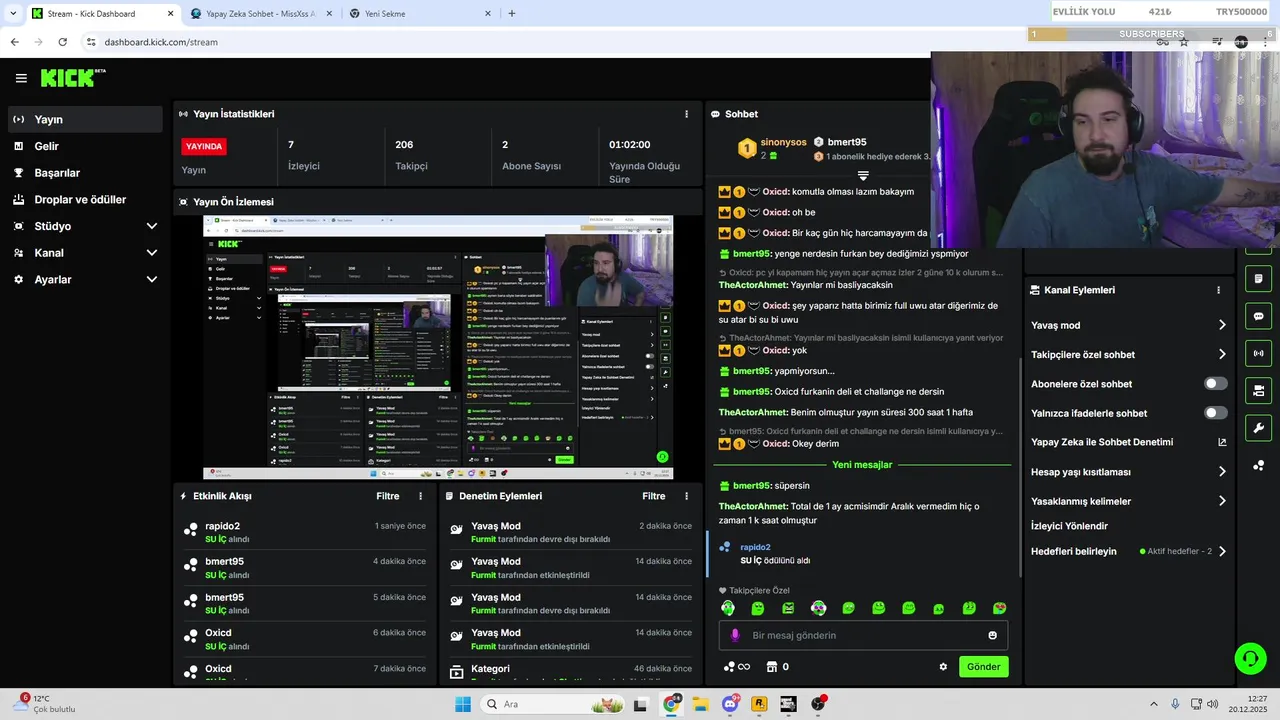
Task: Open Yayın in the left sidebar
Action: pos(85,119)
